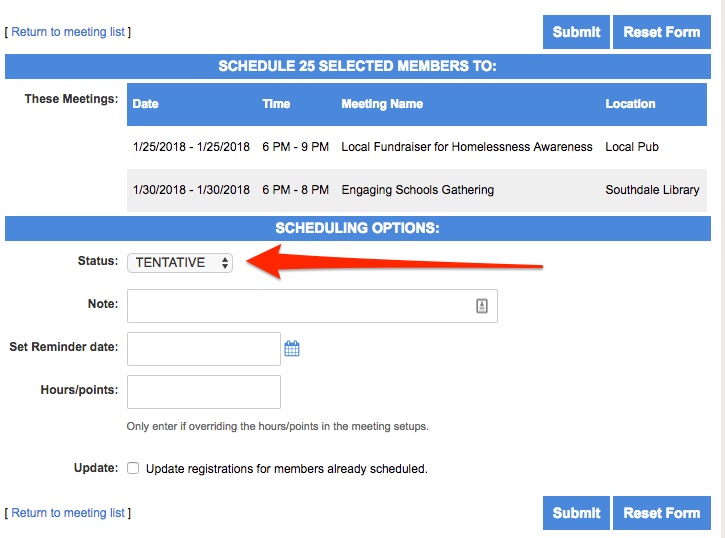Image resolution: width=725 pixels, height=538 pixels.
Task: Click the Scheduling Options heading bar
Action: pyautogui.click(x=358, y=228)
